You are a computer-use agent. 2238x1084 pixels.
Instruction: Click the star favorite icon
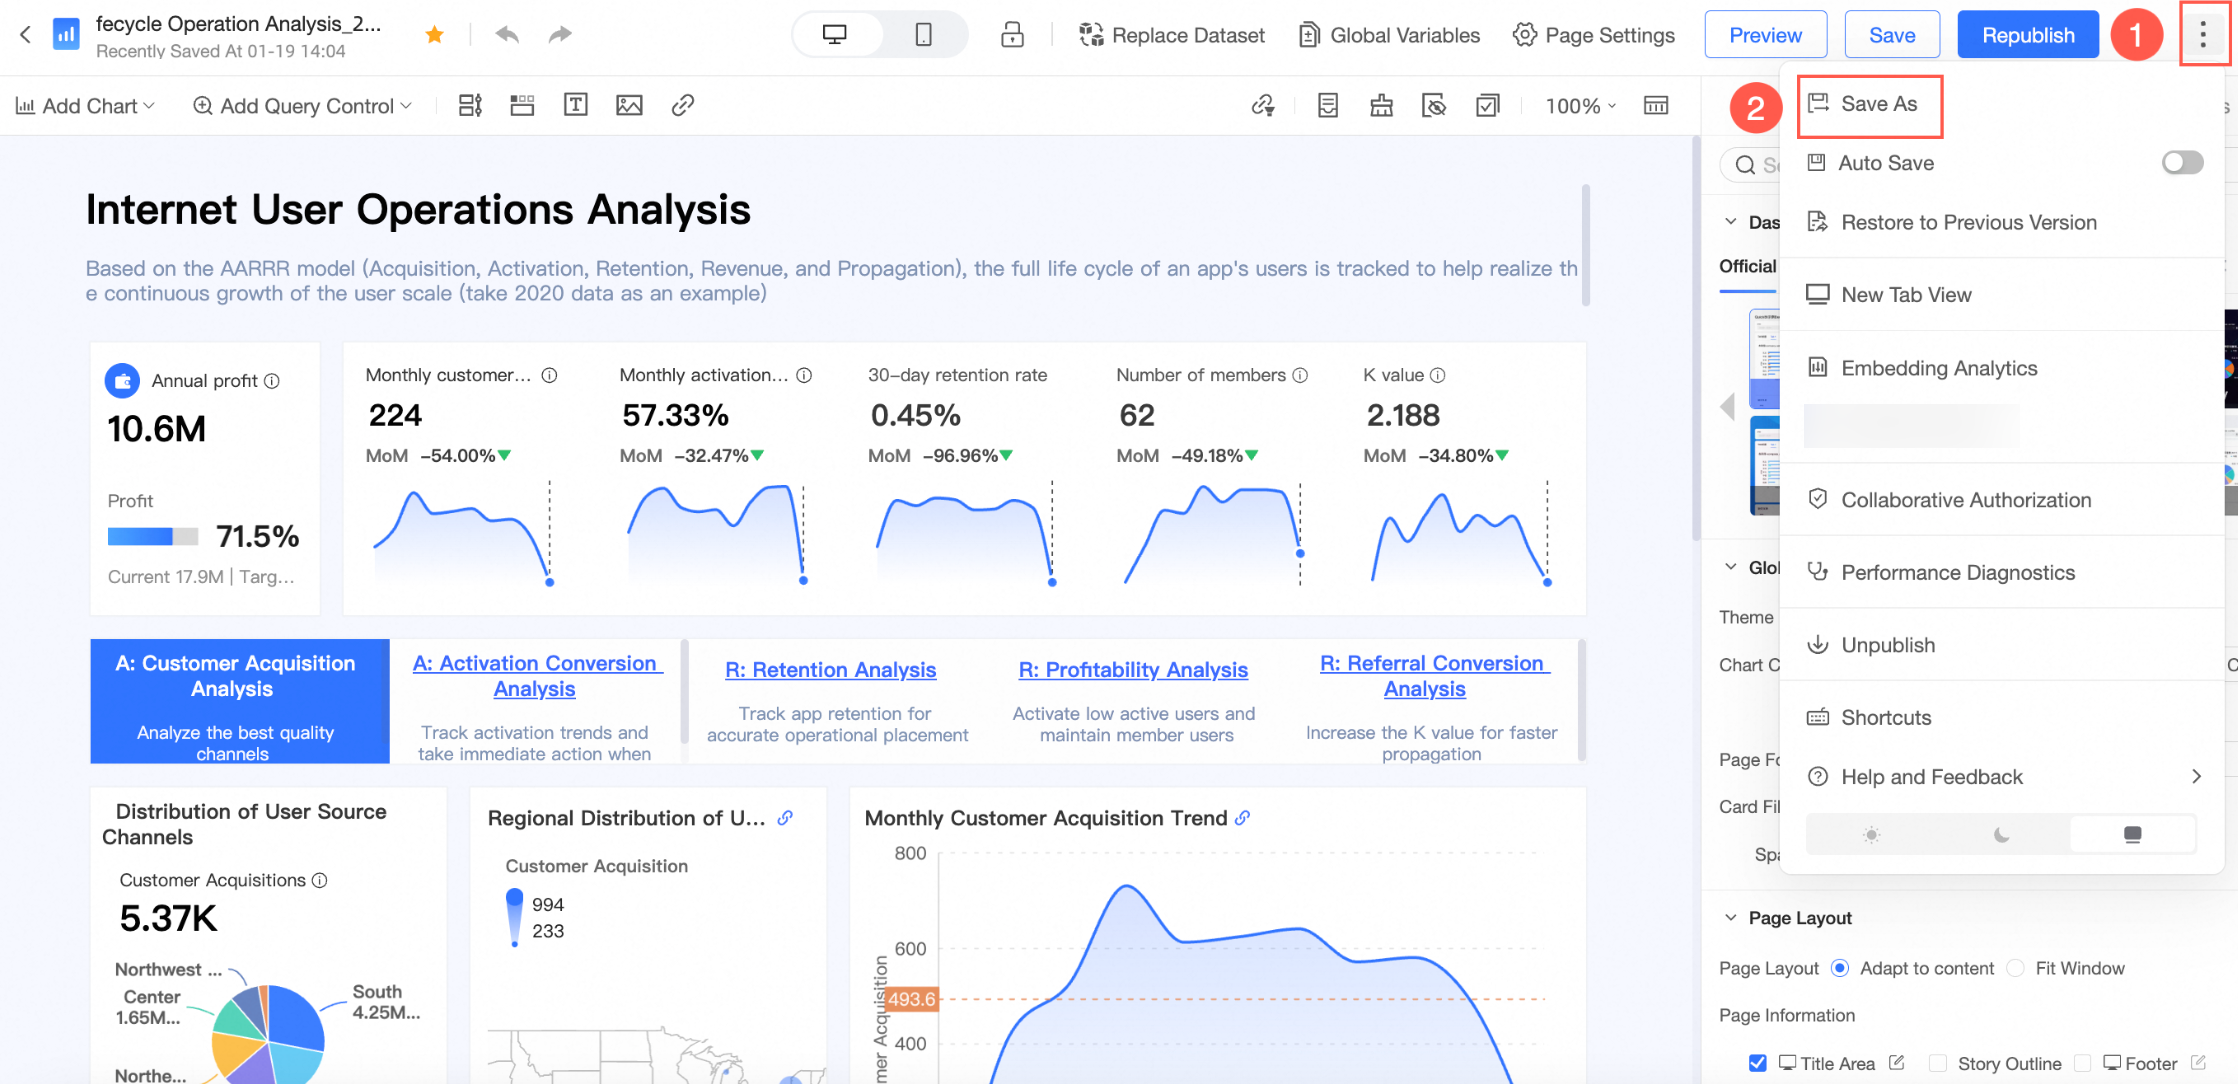point(434,35)
